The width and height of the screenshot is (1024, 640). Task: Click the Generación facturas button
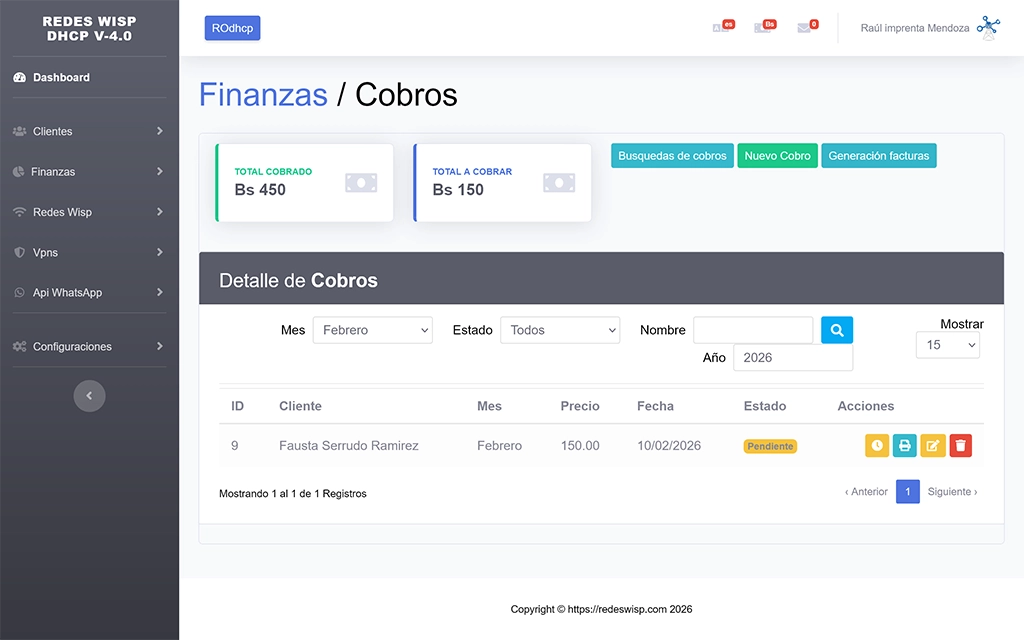[x=879, y=156]
